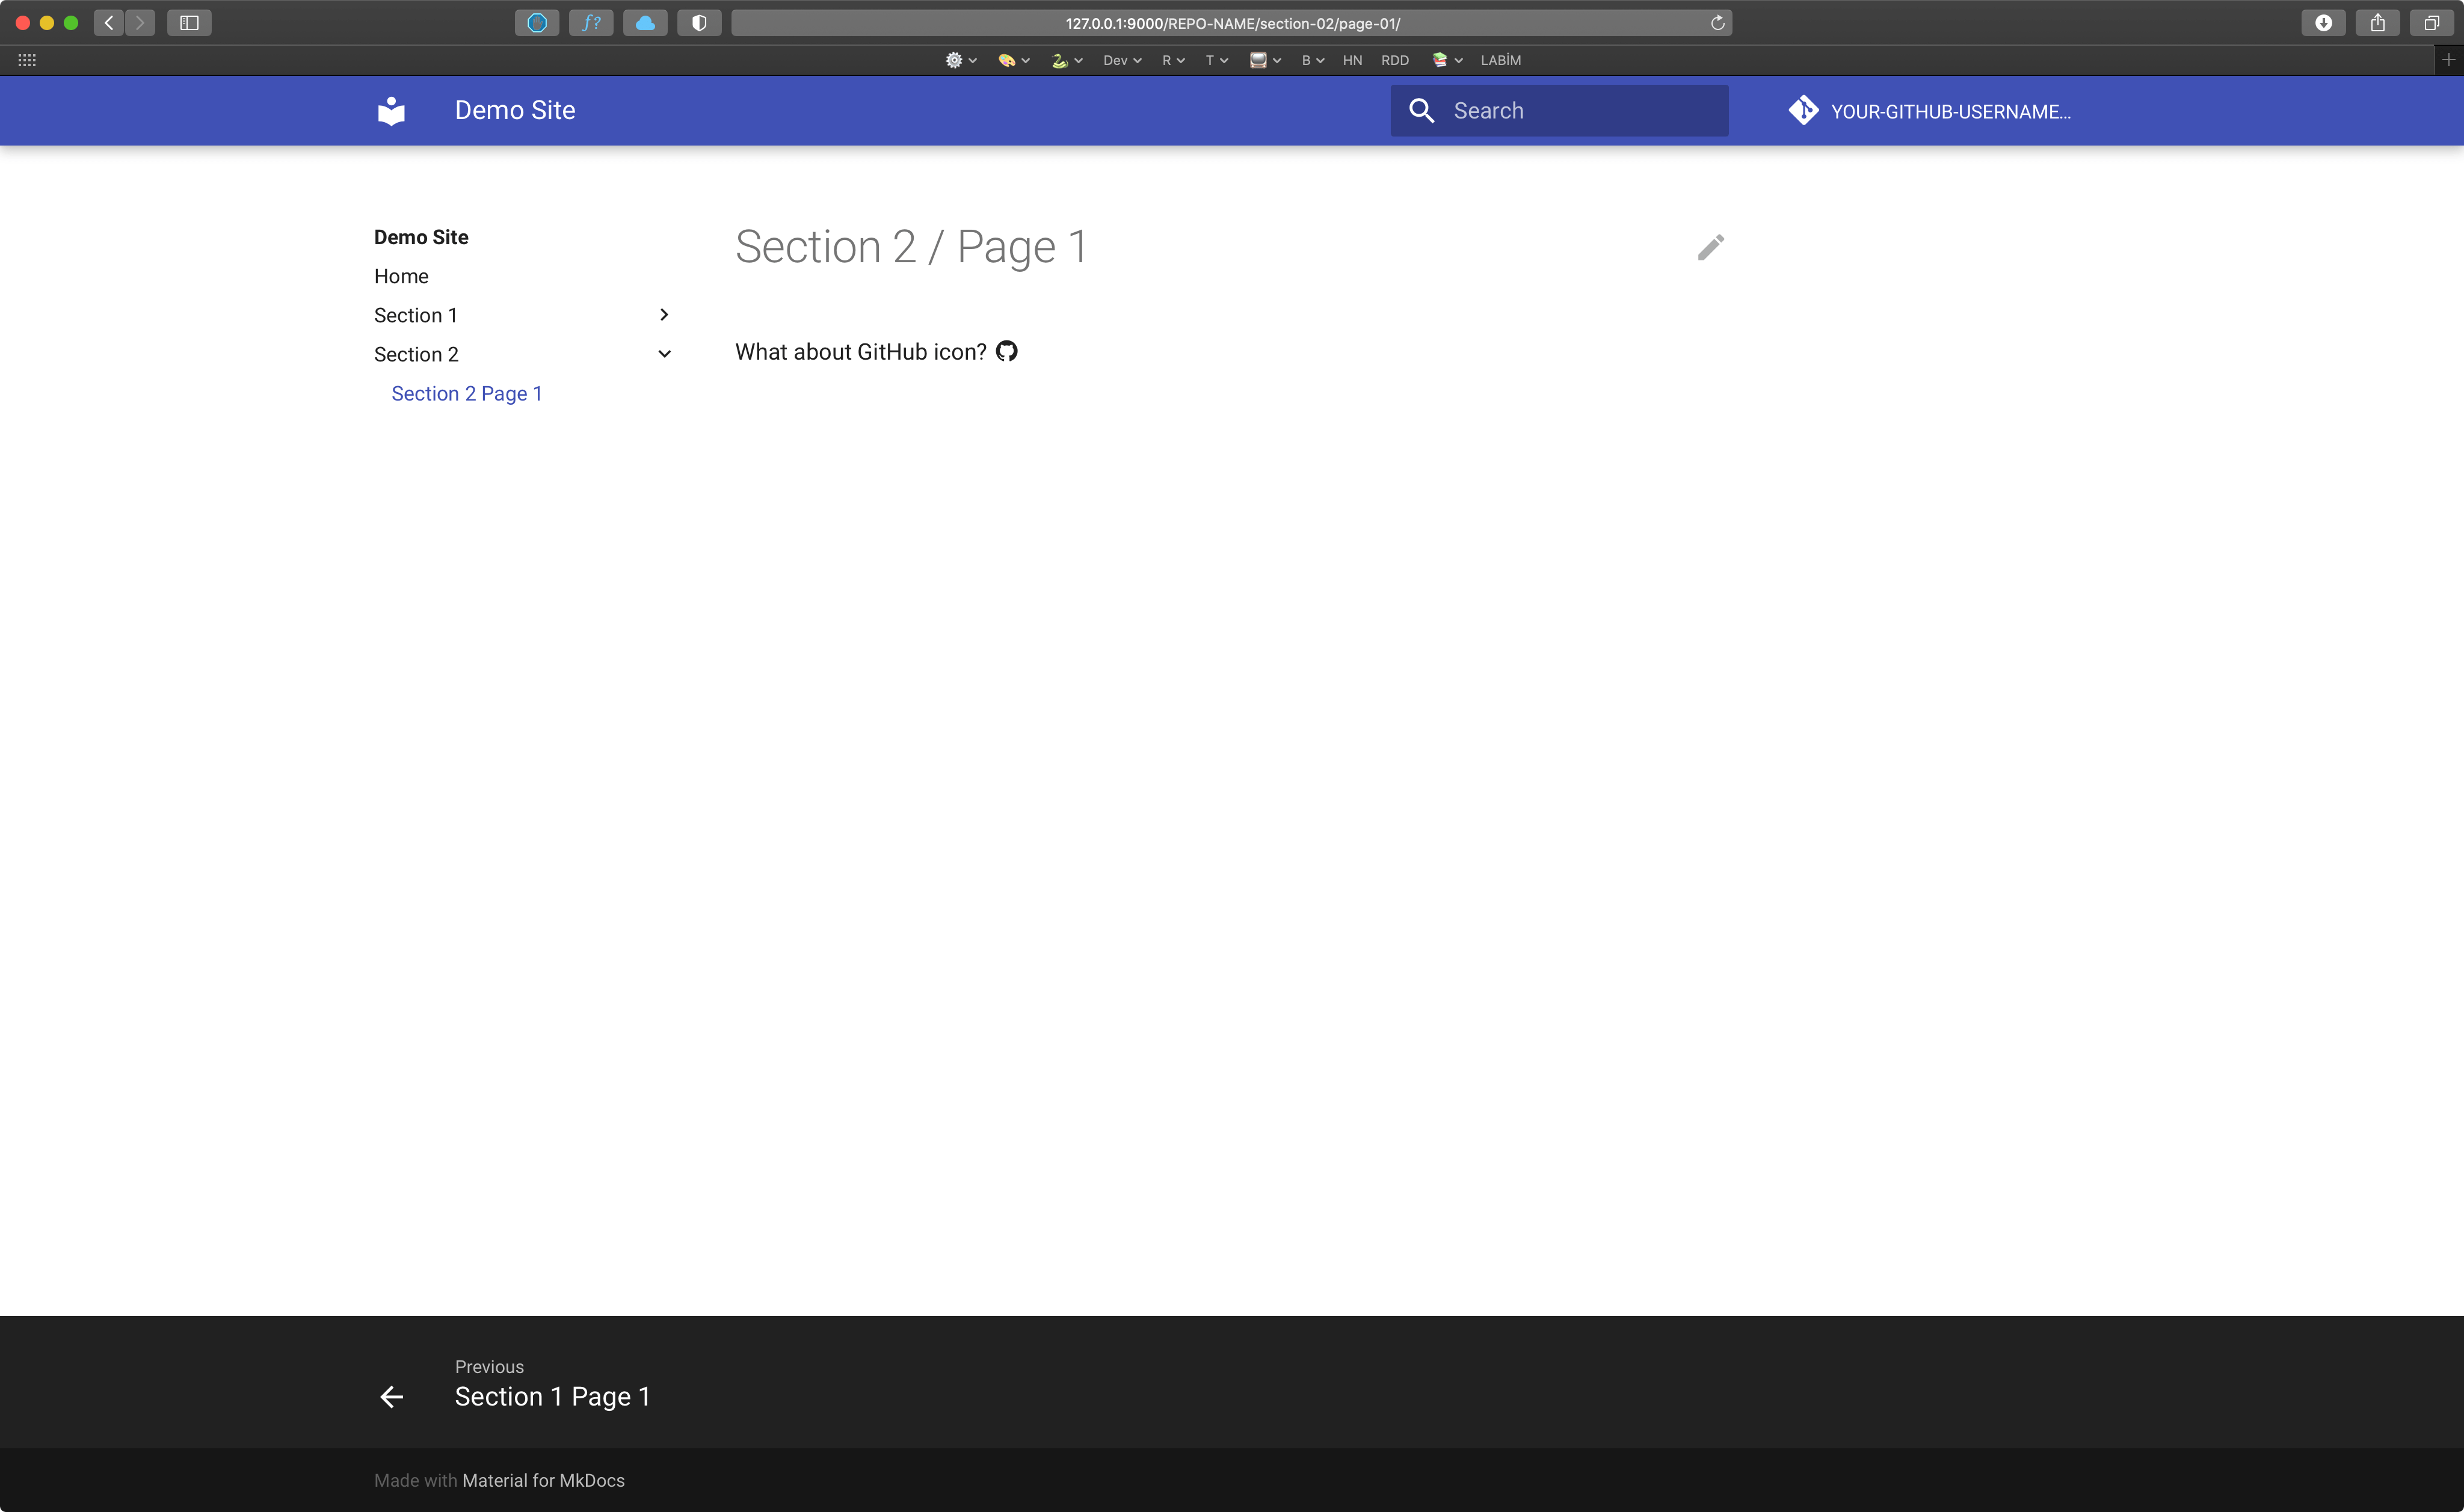Open the RDD bookmark
Image resolution: width=2464 pixels, height=1512 pixels.
pos(1394,60)
